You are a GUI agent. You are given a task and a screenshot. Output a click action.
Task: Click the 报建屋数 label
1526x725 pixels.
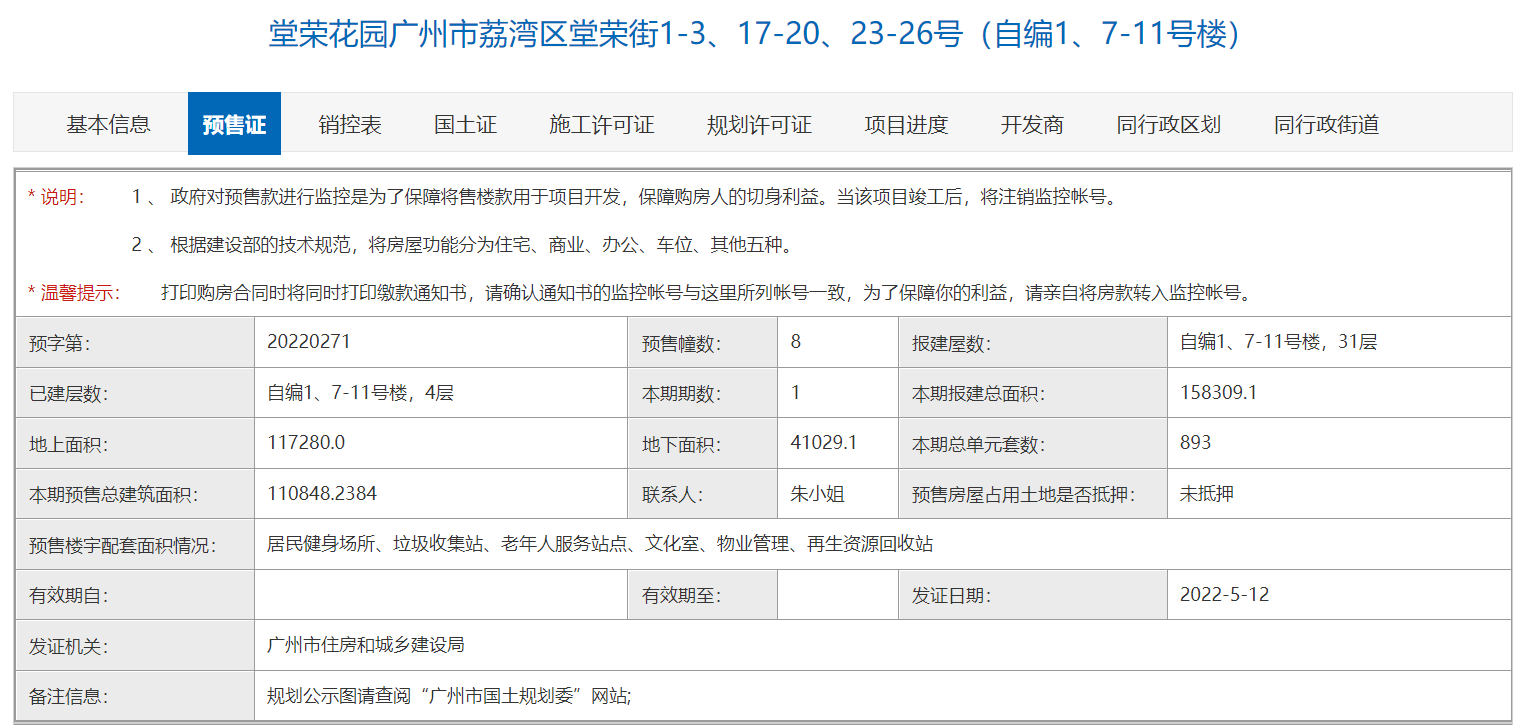[951, 344]
